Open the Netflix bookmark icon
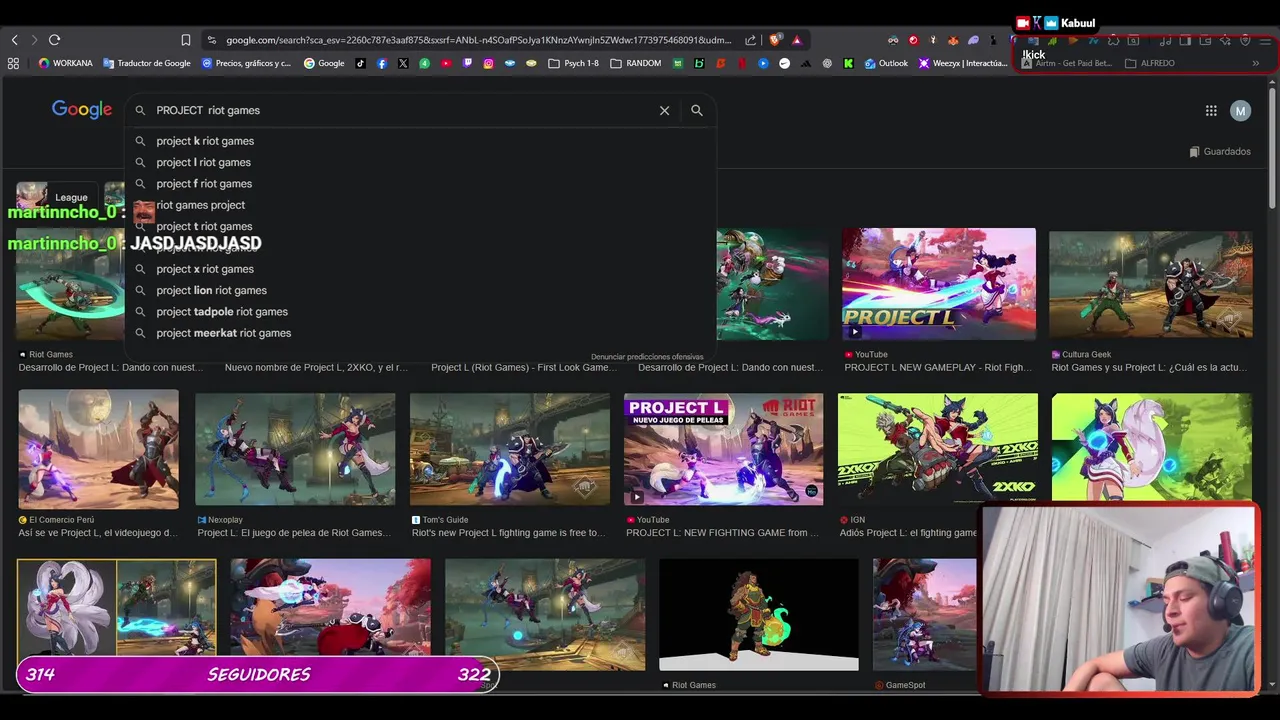Screen dimensions: 1280x720 [742, 63]
